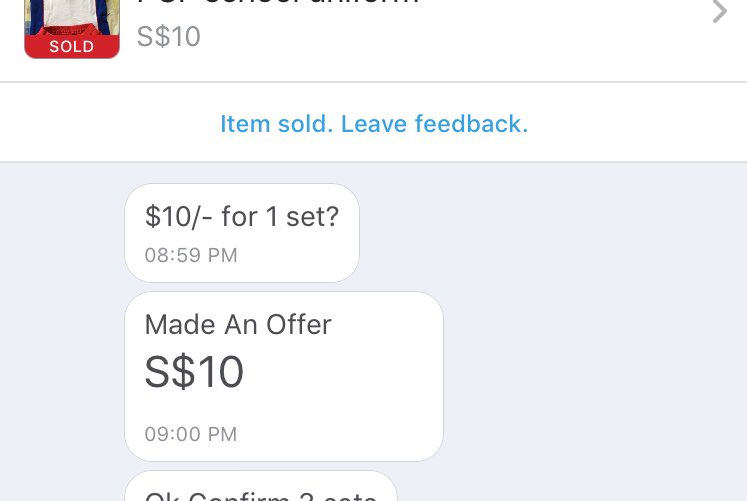The width and height of the screenshot is (747, 501).
Task: Click the word "feedback" in banner
Action: (x=471, y=124)
